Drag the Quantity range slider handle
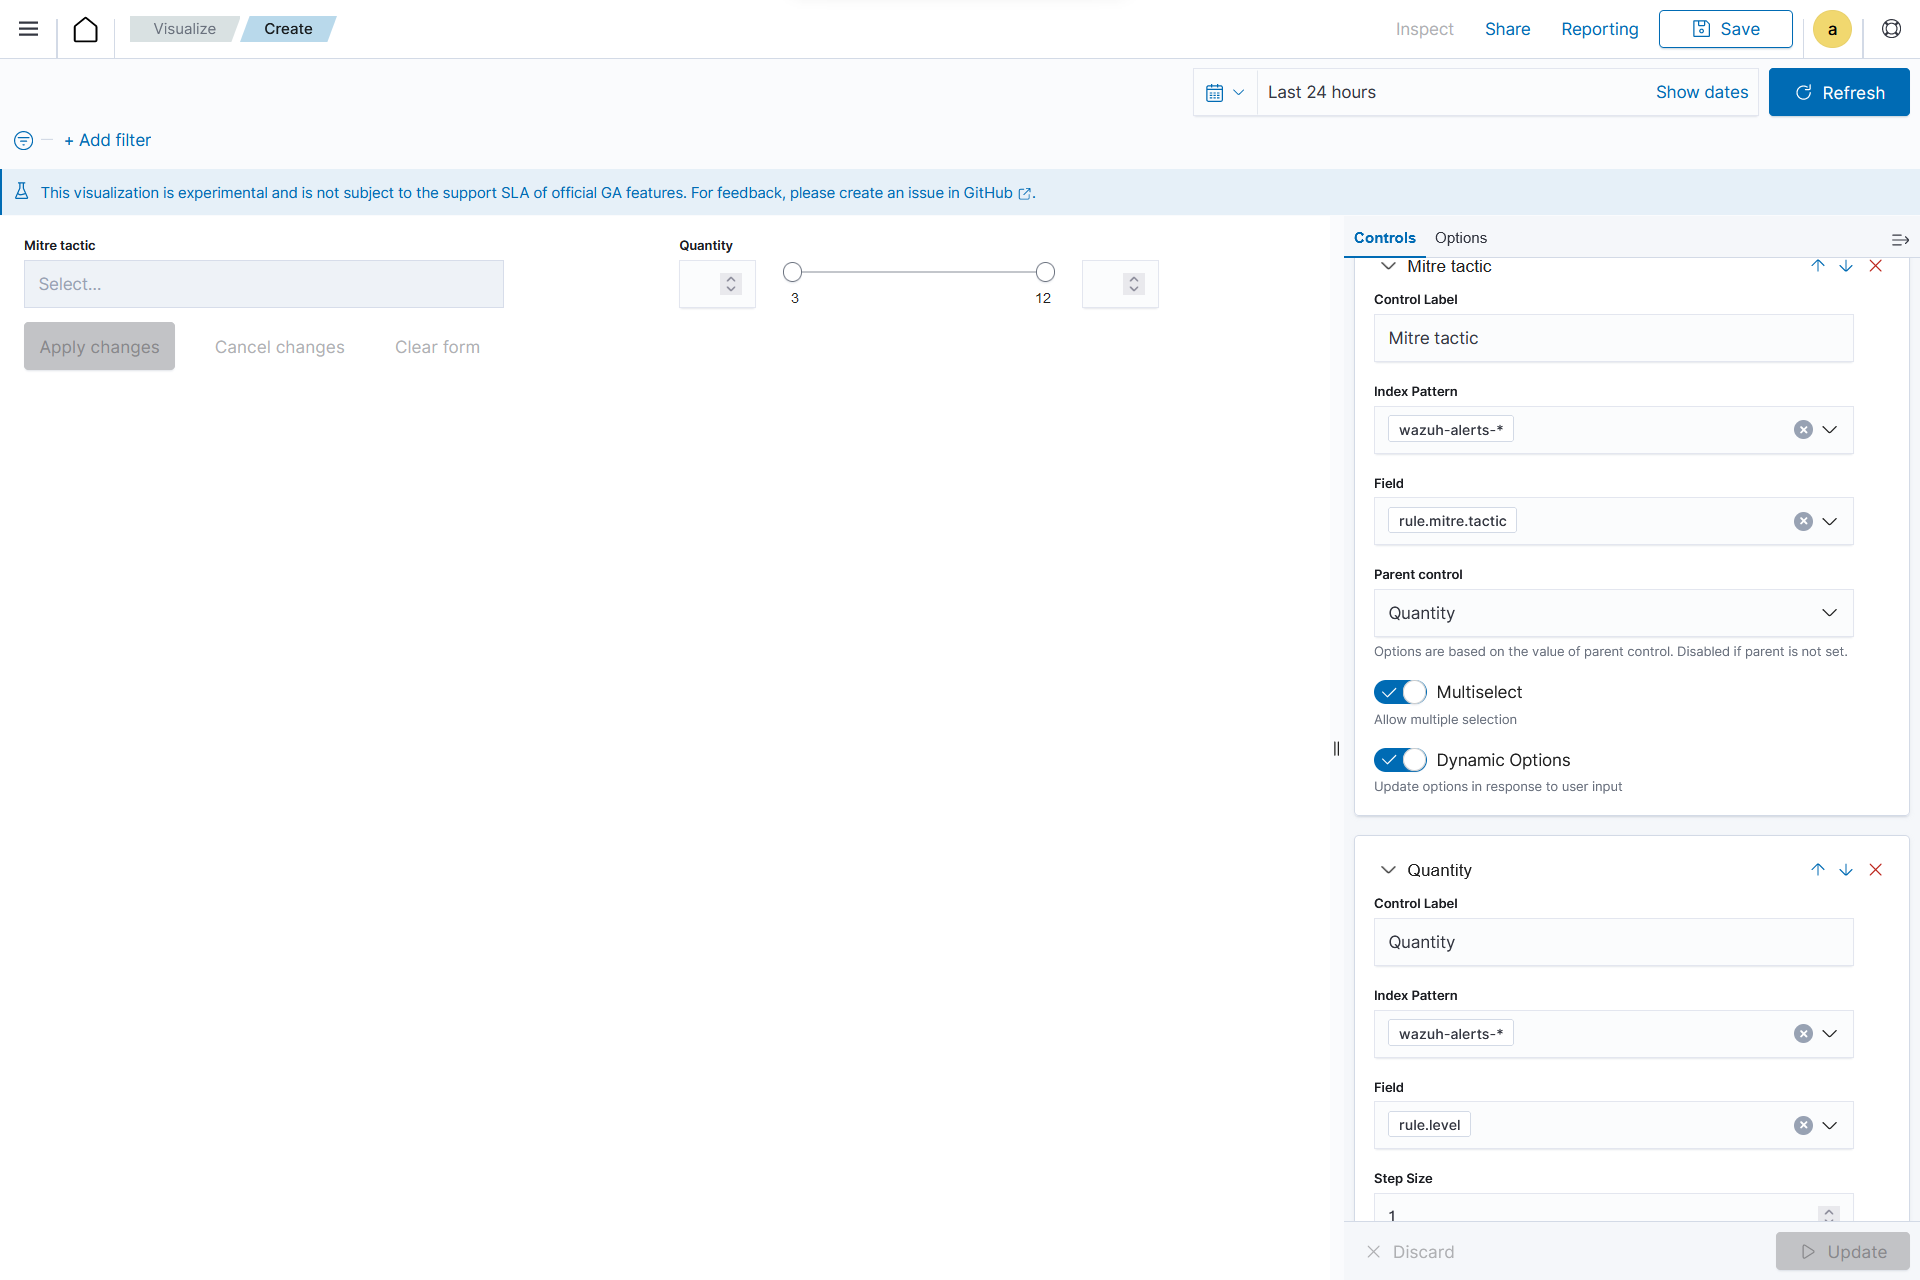 point(794,271)
